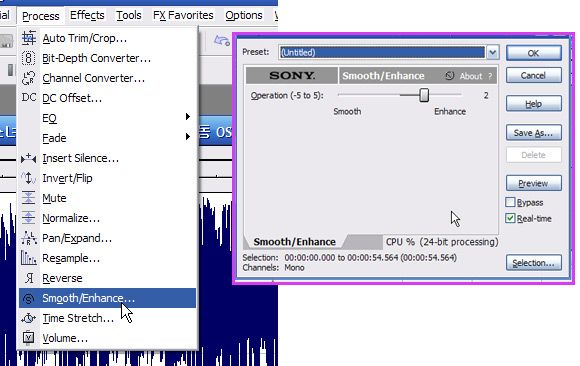This screenshot has width=580, height=366.
Task: Click the Mute icon in Process menu
Action: coord(28,198)
